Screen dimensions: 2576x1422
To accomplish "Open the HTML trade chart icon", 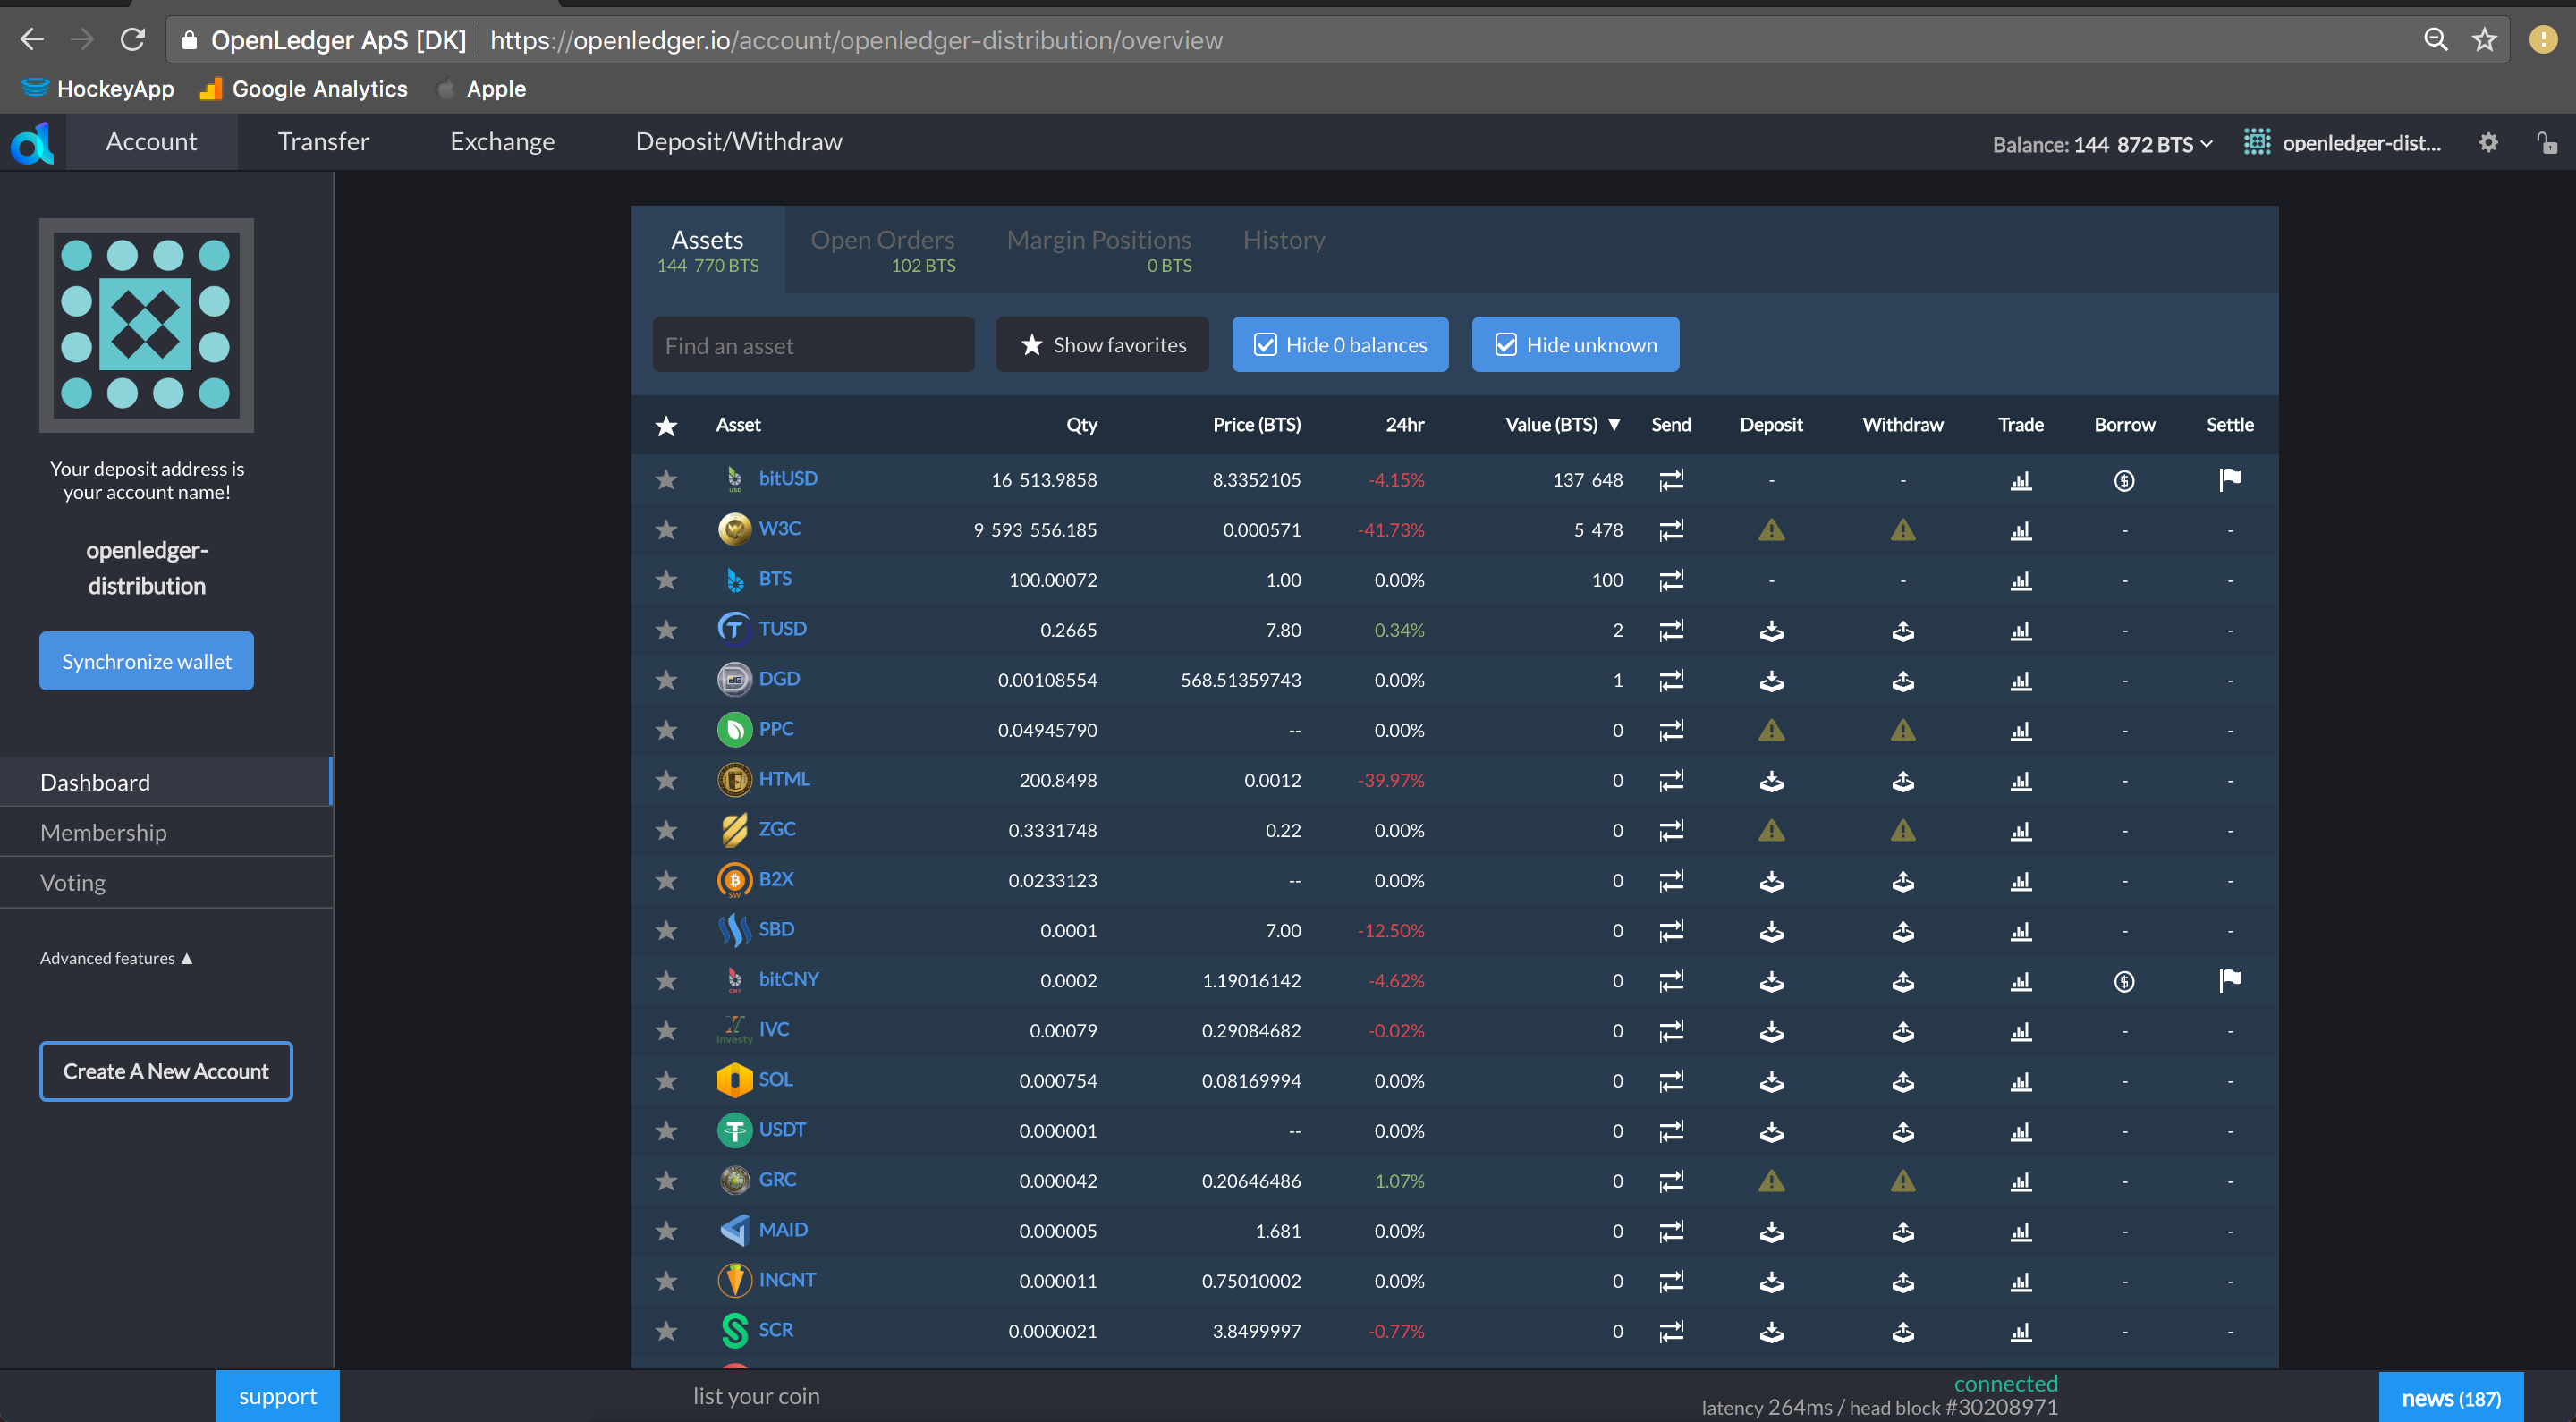I will click(2021, 780).
